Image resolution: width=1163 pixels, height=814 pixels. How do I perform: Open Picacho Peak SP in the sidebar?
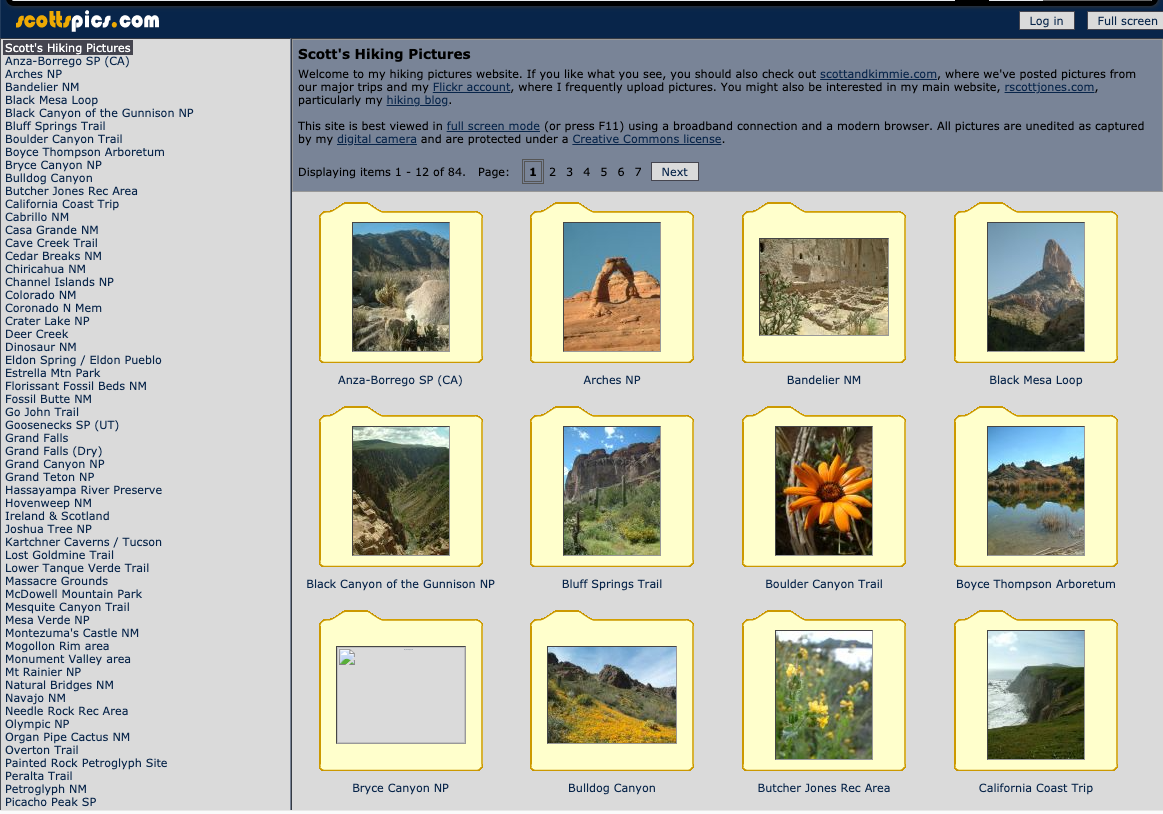[x=50, y=802]
